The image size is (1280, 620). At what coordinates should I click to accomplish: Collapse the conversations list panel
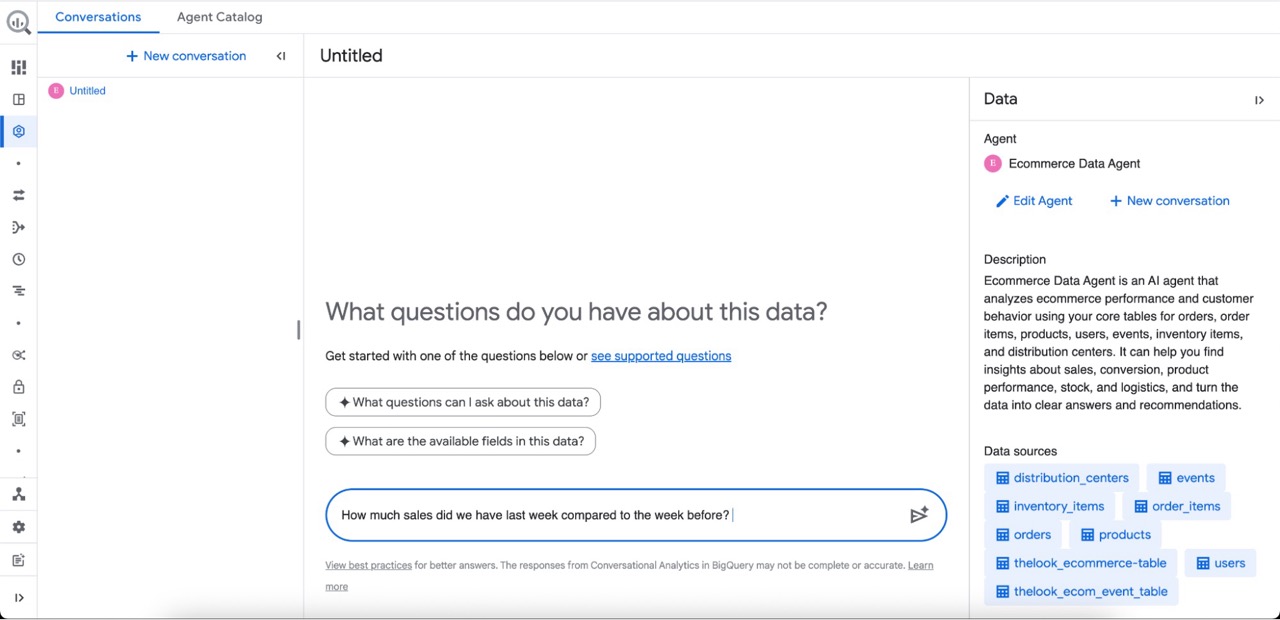point(281,56)
